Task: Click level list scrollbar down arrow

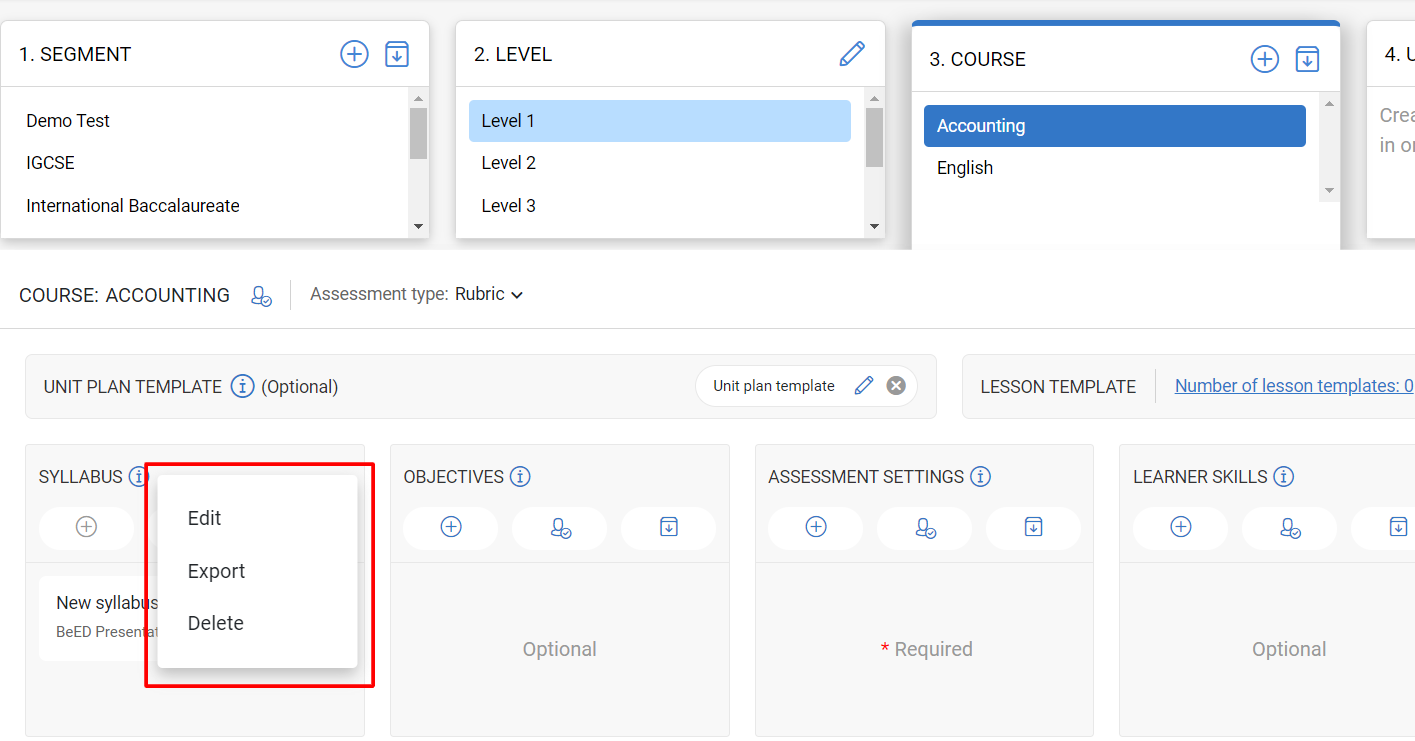Action: coord(875,227)
